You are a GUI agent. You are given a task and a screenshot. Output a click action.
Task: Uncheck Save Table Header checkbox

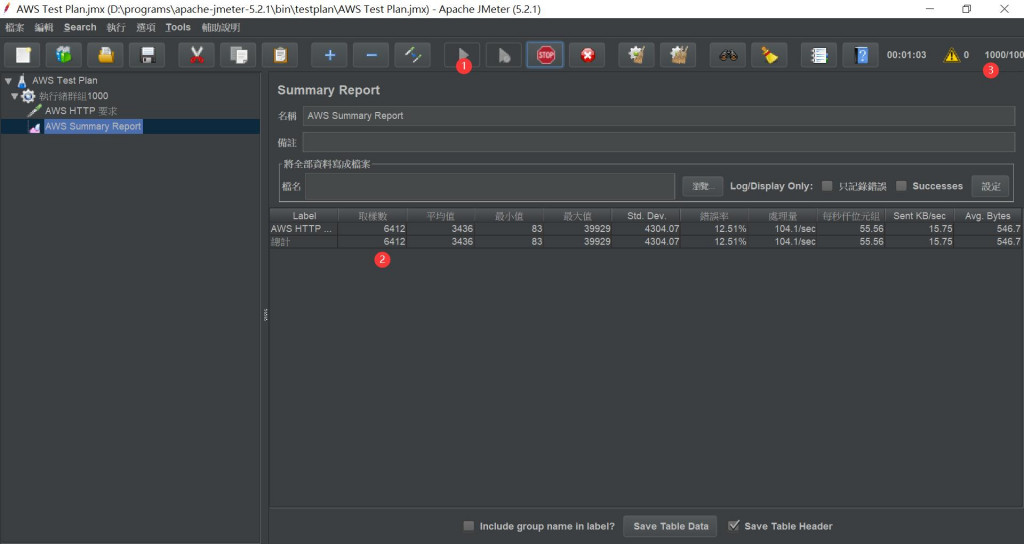click(x=733, y=526)
